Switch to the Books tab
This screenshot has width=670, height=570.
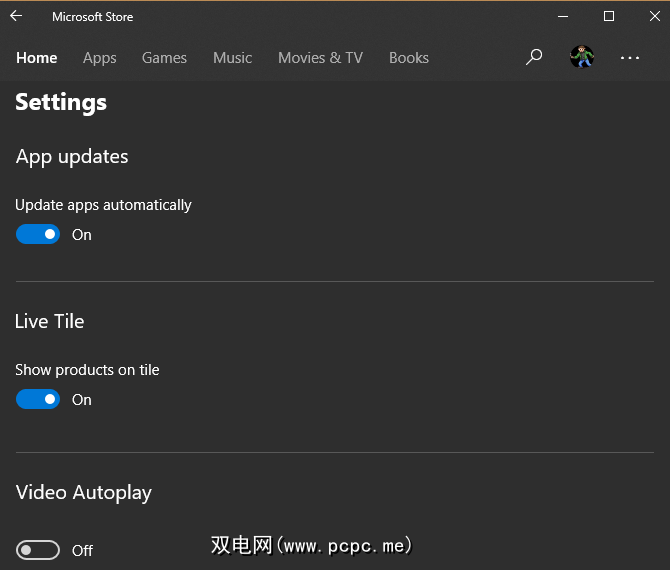(x=409, y=58)
